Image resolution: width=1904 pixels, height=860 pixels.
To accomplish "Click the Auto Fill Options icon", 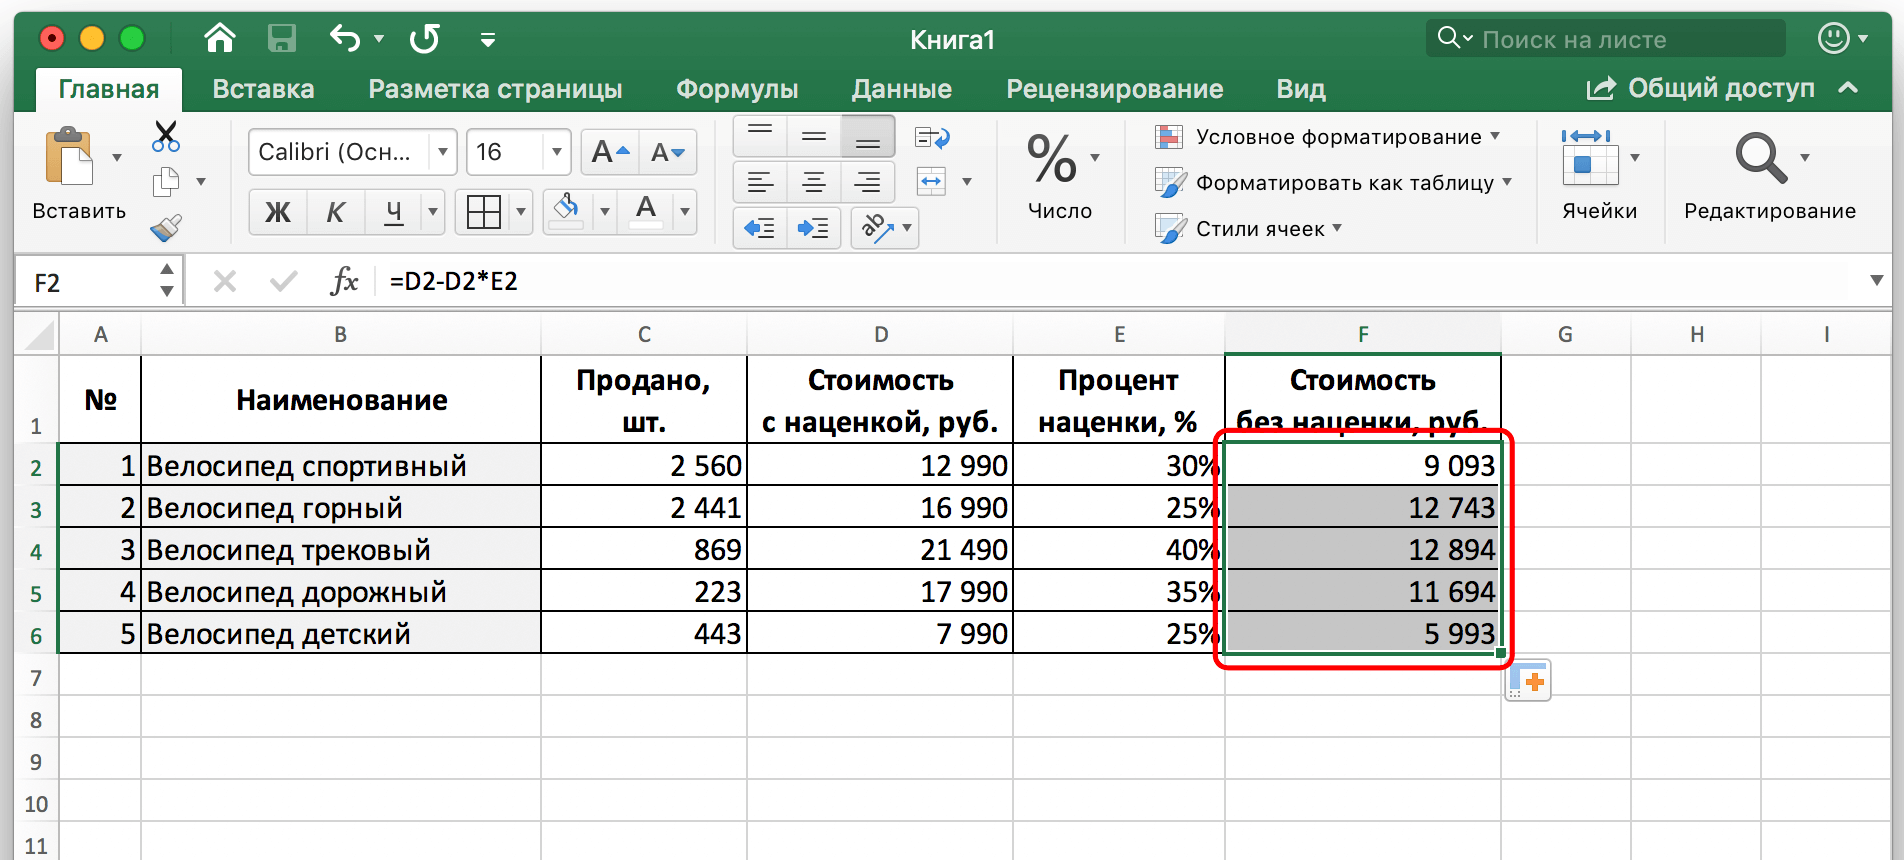I will coord(1528,681).
